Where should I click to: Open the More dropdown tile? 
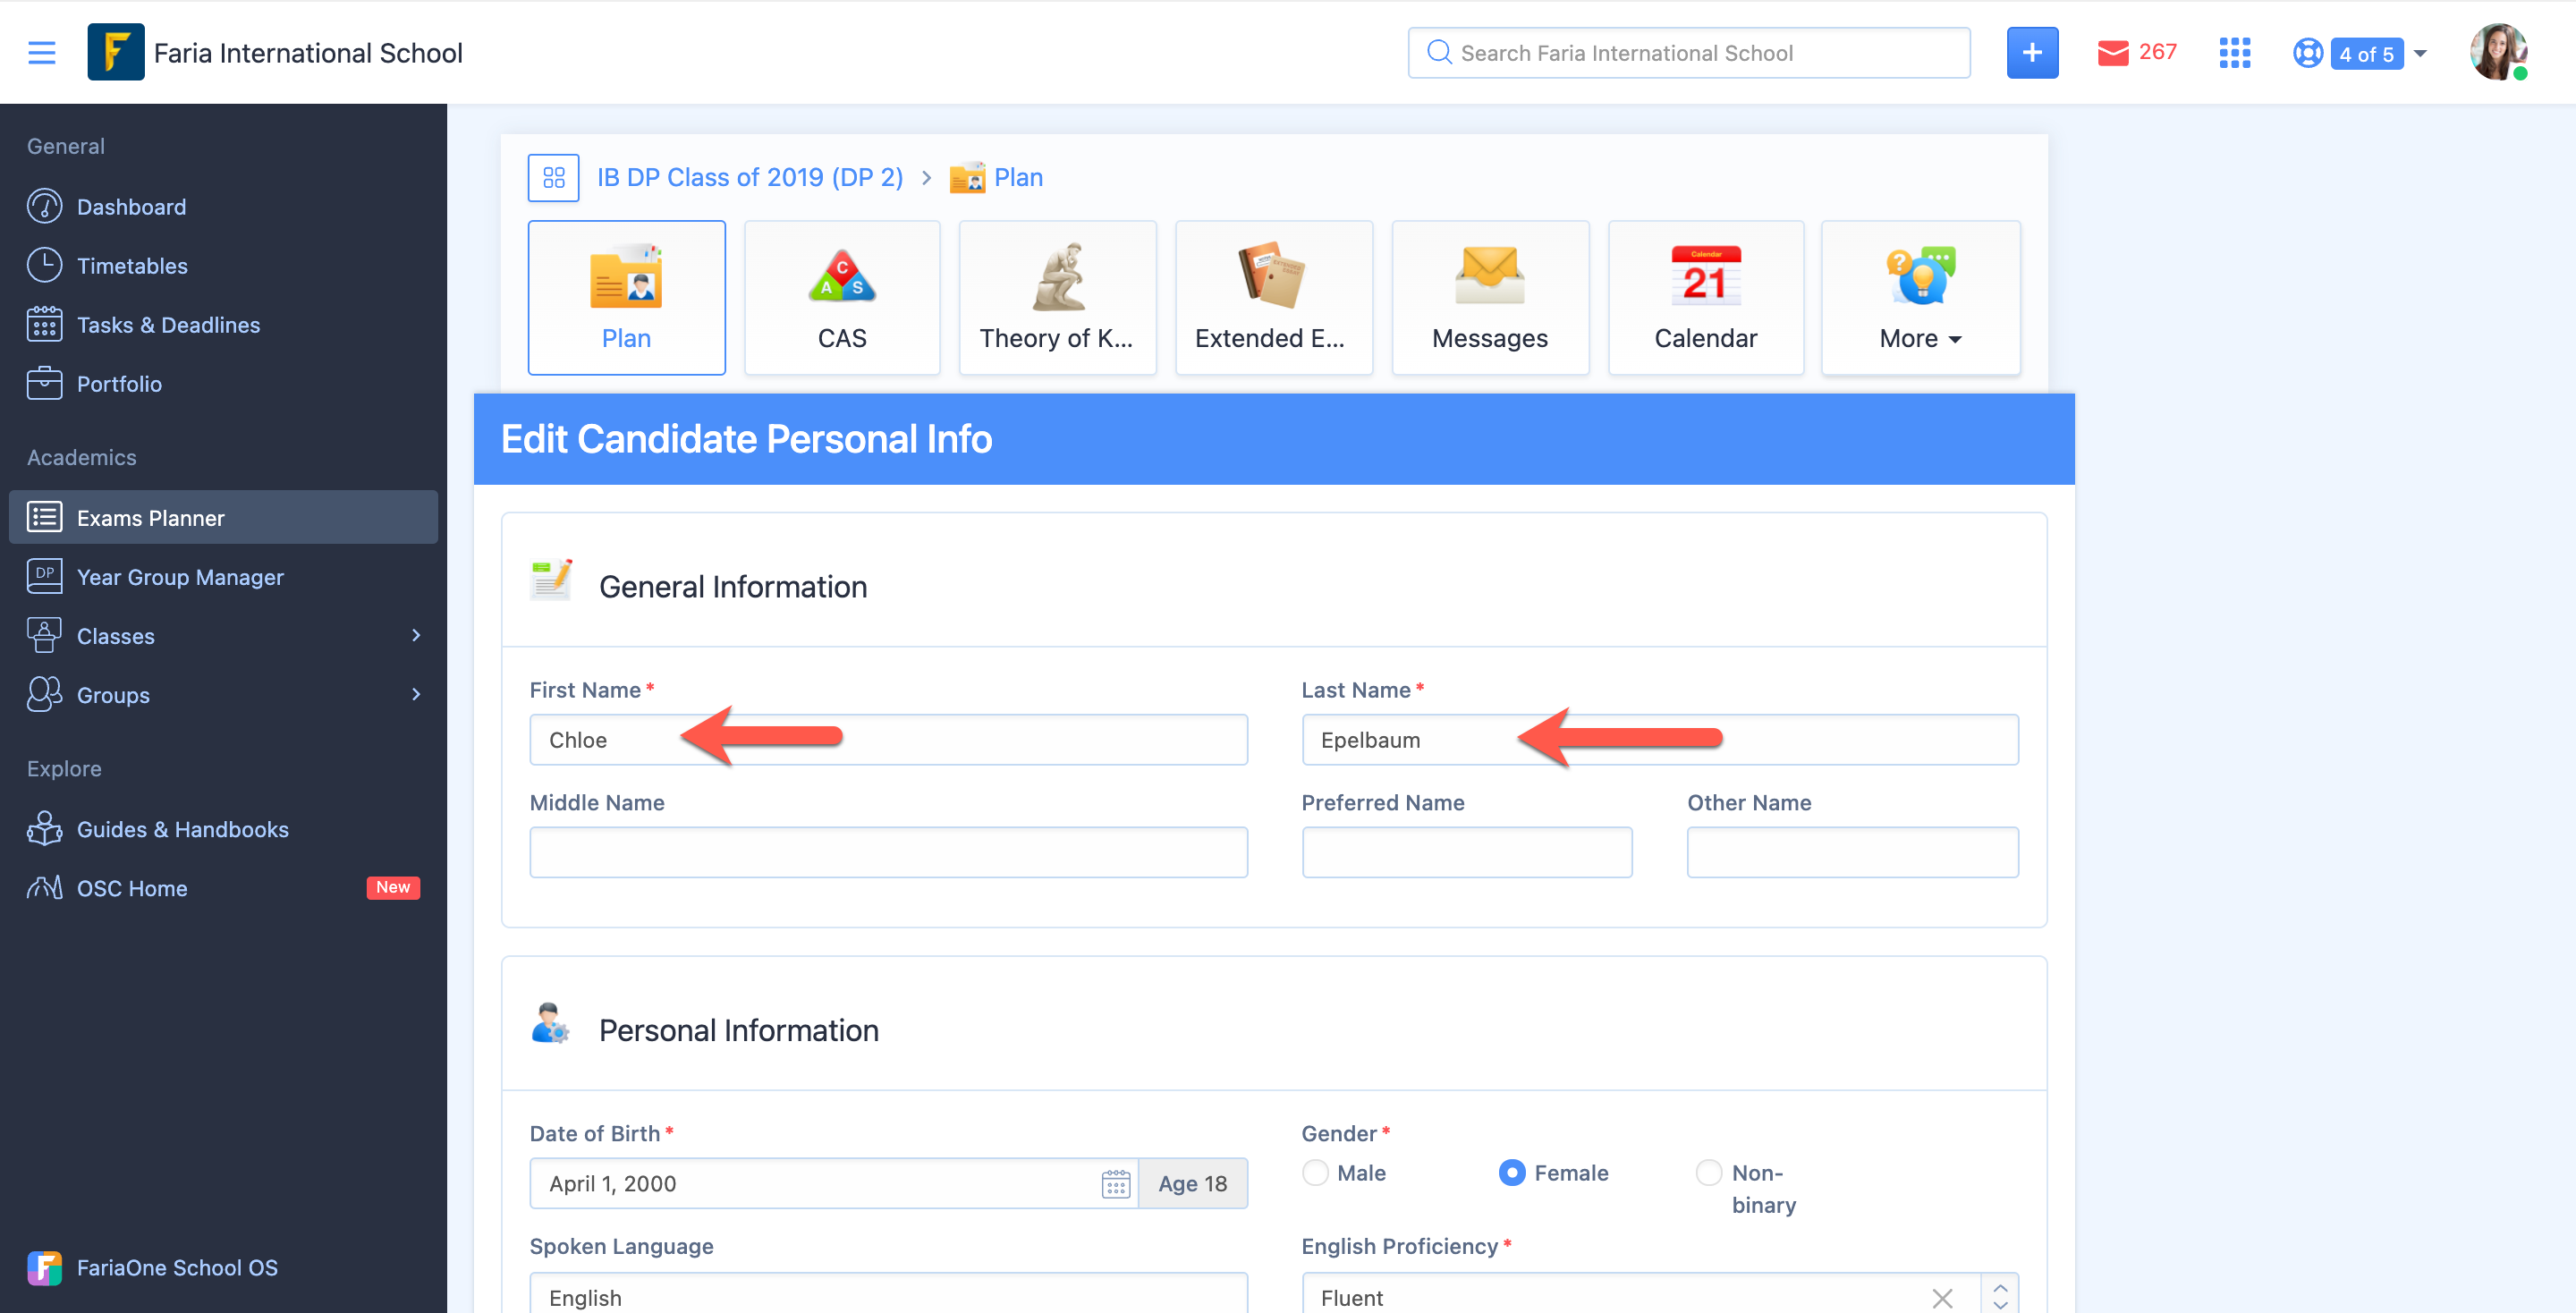tap(1920, 298)
